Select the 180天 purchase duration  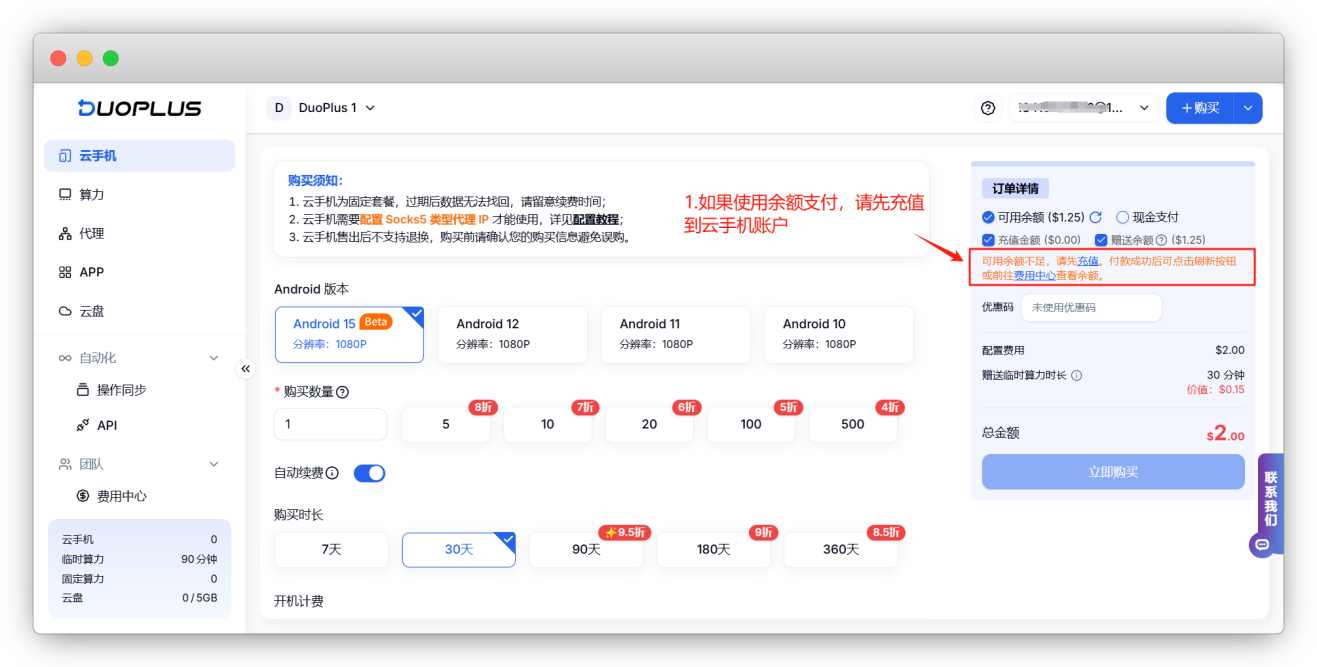[713, 550]
